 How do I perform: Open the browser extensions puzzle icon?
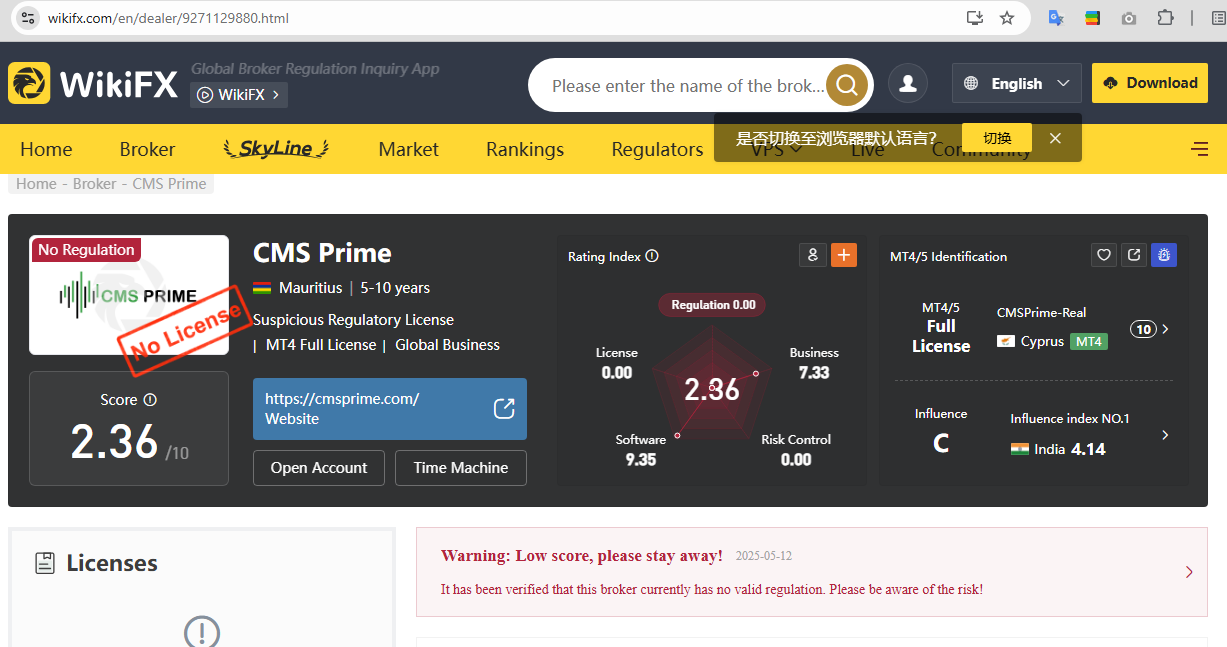click(x=1165, y=18)
